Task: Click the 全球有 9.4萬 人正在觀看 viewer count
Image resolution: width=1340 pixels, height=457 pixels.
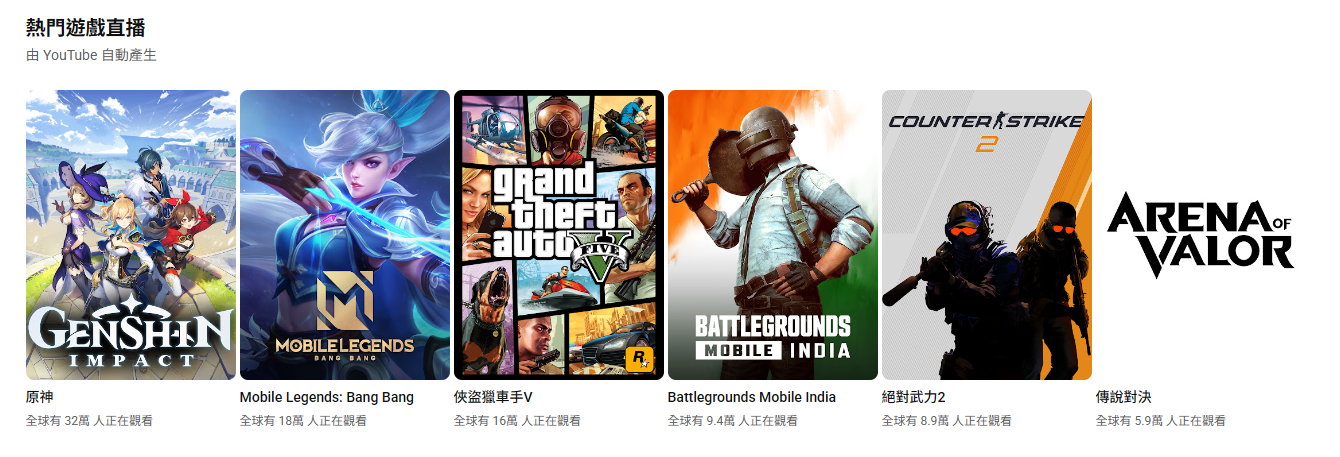Action: pyautogui.click(x=733, y=421)
